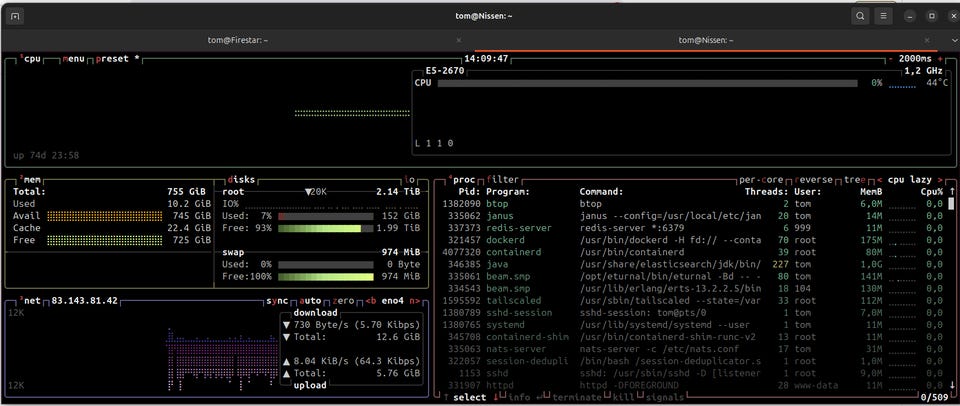This screenshot has height=406, width=960.
Task: Toggle per-core CPU usage in proc
Action: 762,179
